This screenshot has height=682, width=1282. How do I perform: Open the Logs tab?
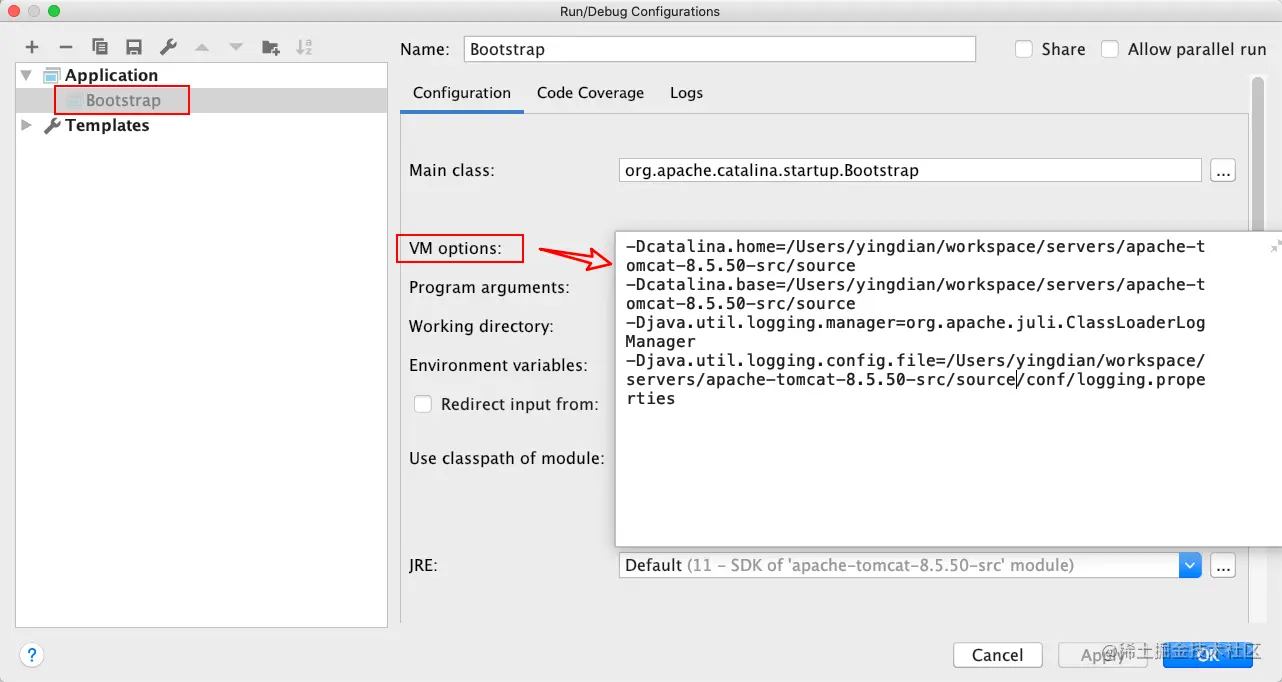[686, 92]
